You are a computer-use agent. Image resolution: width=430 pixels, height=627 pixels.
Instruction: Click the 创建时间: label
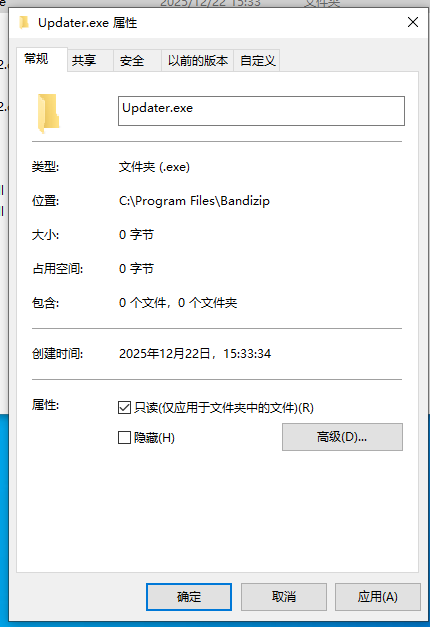[x=57, y=353]
